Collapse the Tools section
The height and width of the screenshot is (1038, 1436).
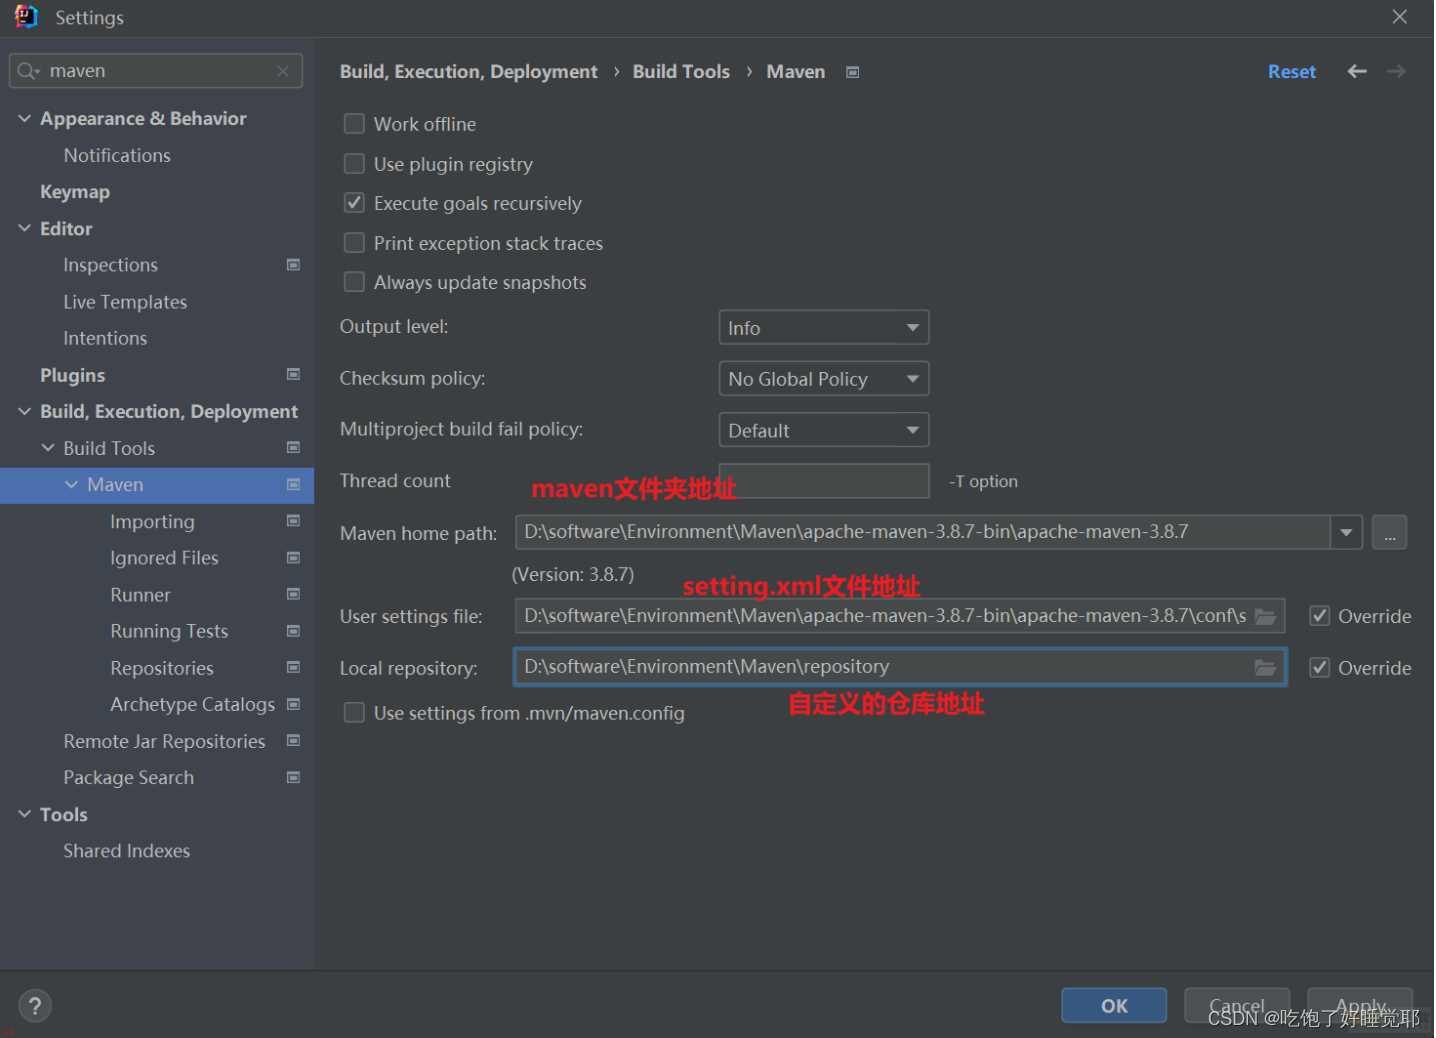pos(24,814)
